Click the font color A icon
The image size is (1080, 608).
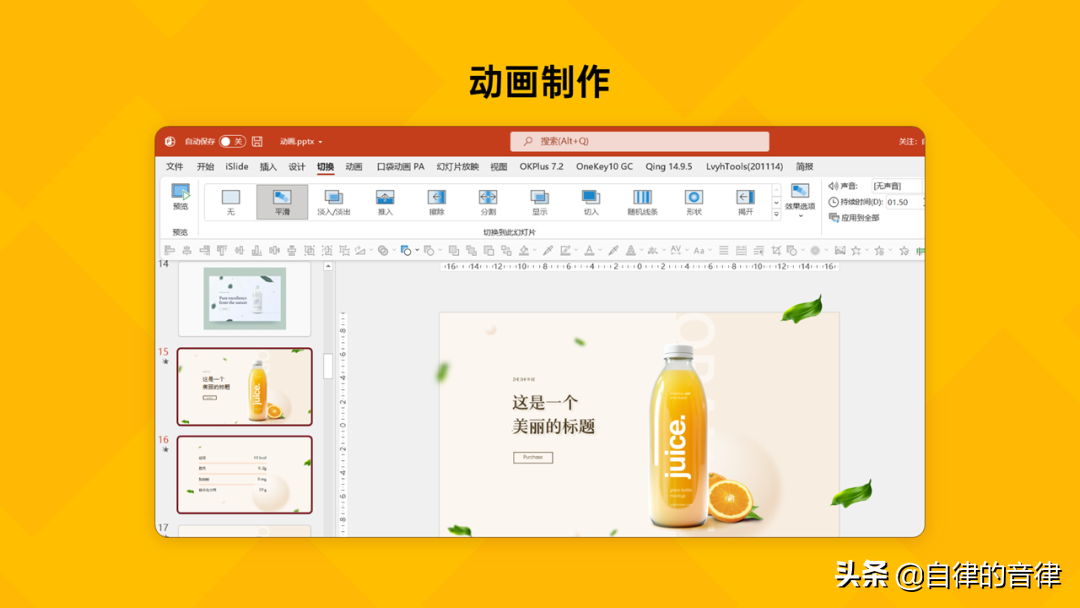pos(590,251)
